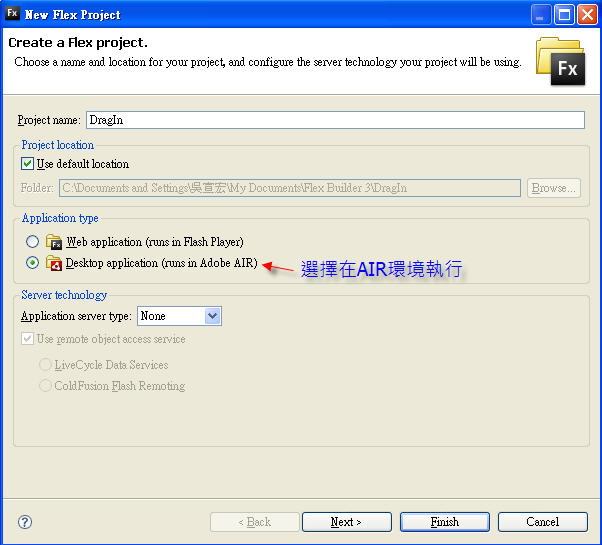
Task: Click the Browse button for folder
Action: click(x=554, y=188)
